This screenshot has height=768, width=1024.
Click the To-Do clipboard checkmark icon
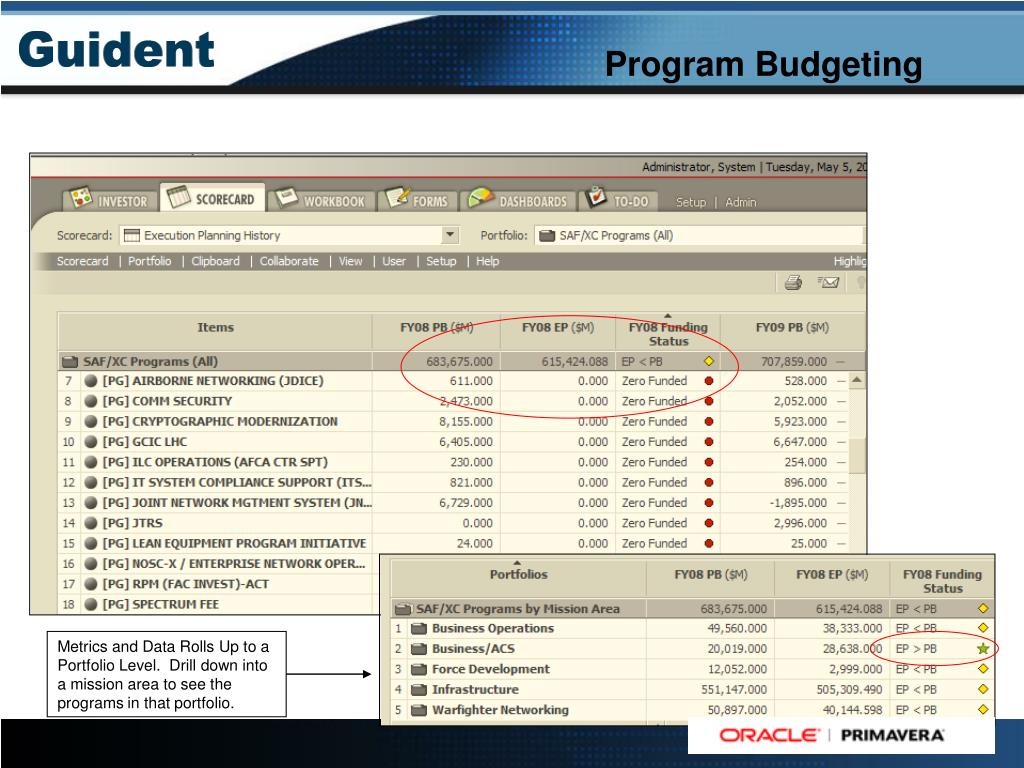pos(596,197)
